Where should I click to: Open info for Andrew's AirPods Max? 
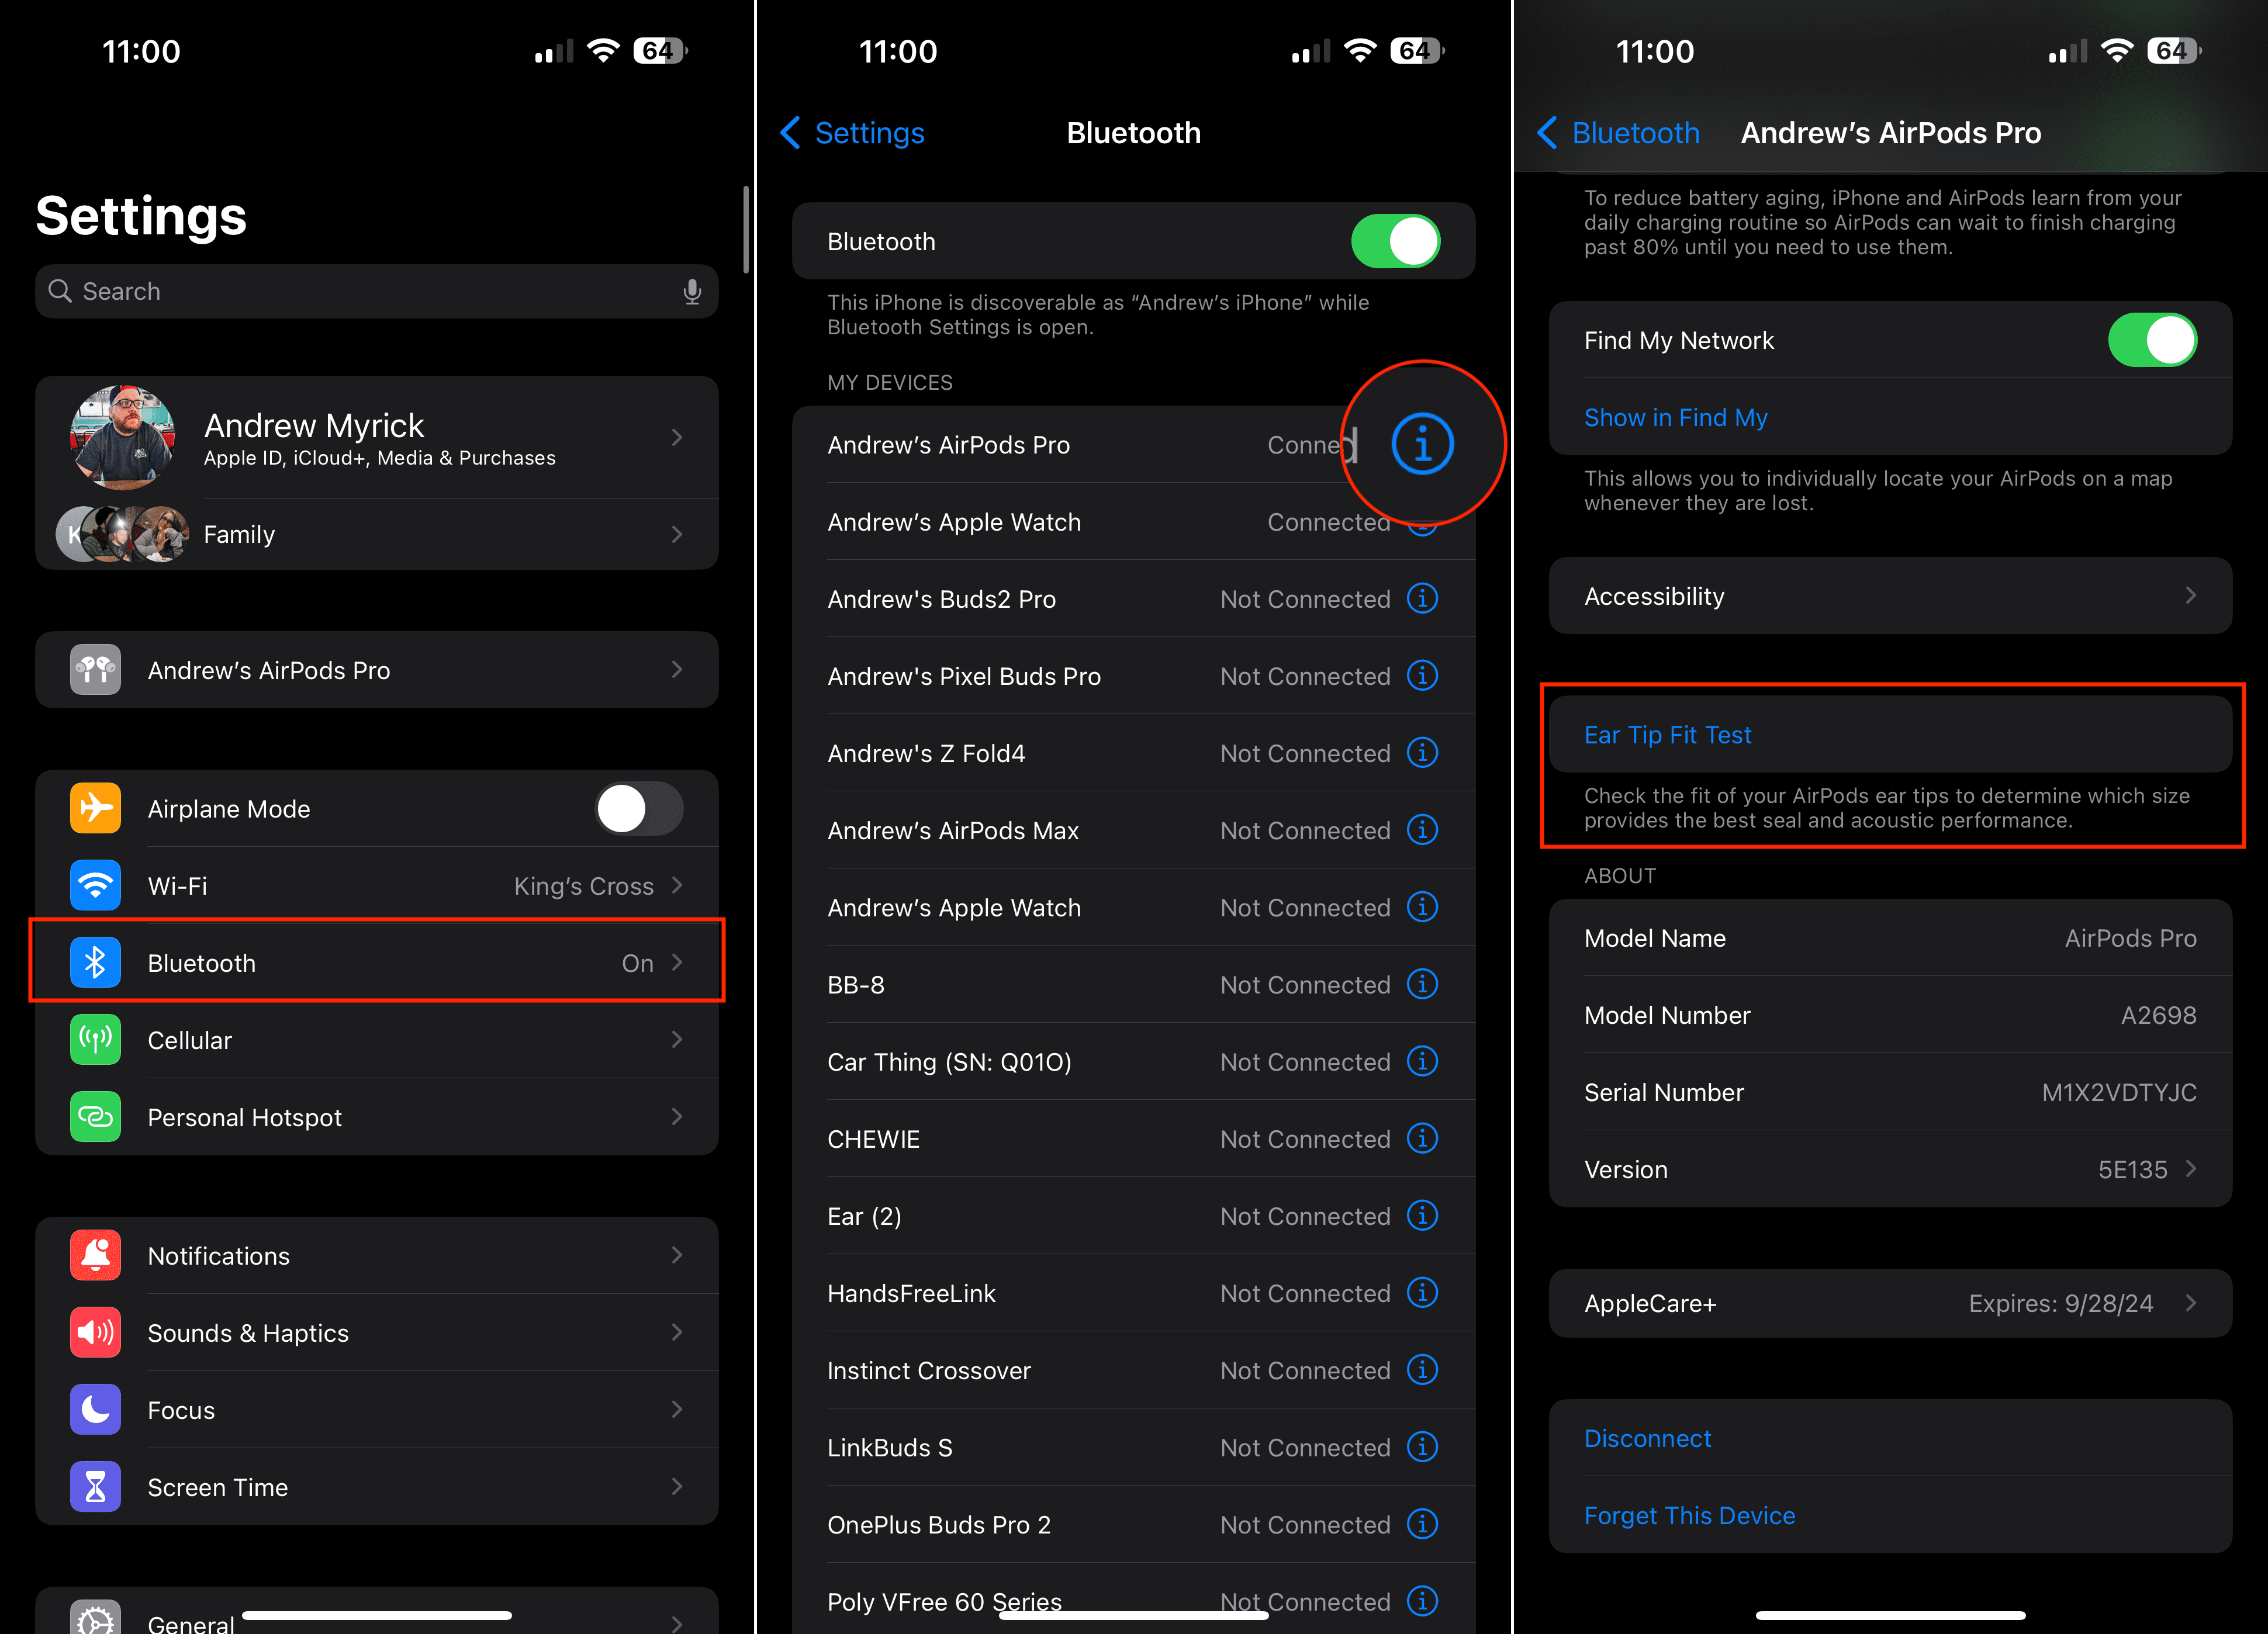1422,829
